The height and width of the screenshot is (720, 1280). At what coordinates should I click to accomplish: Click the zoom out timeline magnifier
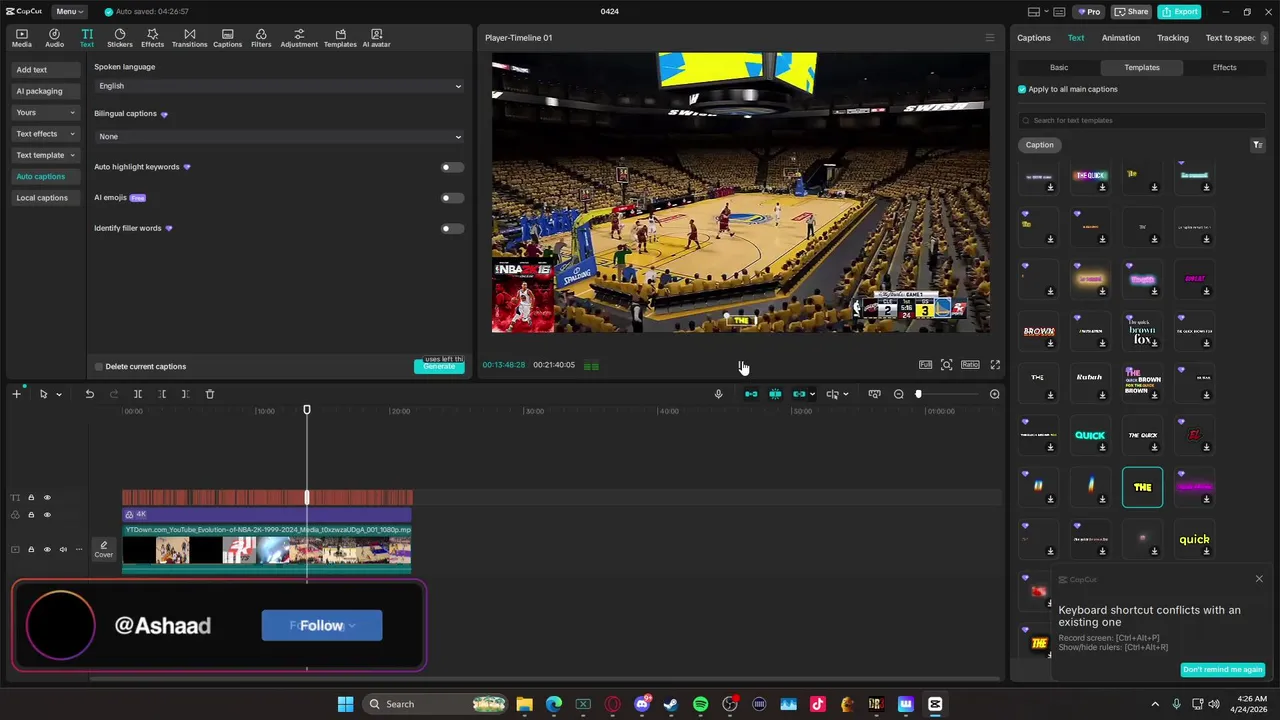pyautogui.click(x=898, y=394)
